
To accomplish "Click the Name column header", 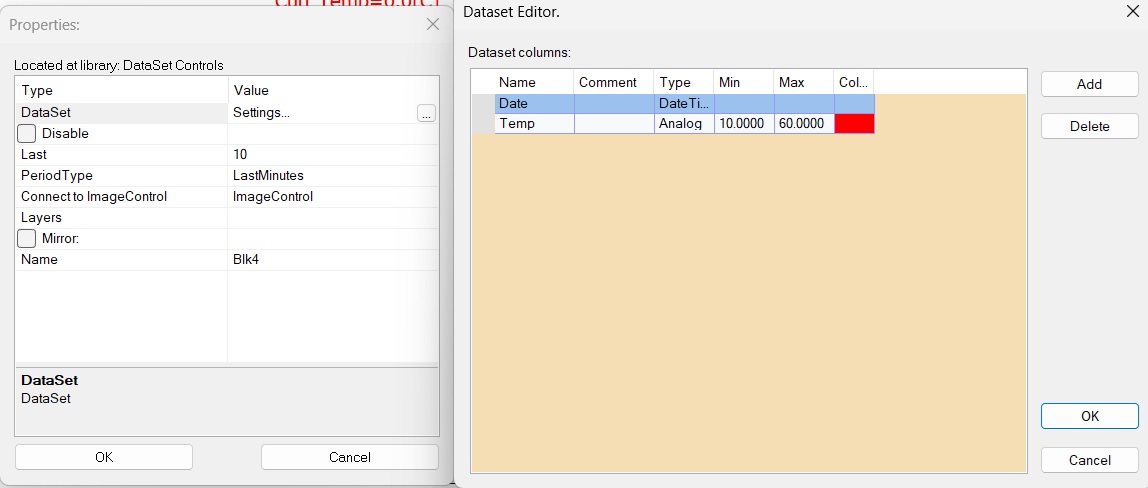I will coord(533,83).
